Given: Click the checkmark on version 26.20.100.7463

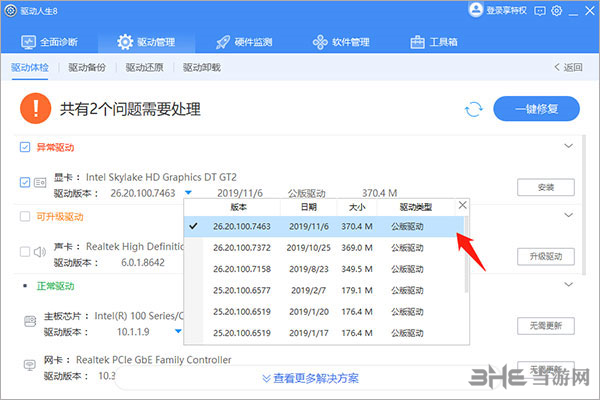Looking at the screenshot, I should (x=193, y=226).
